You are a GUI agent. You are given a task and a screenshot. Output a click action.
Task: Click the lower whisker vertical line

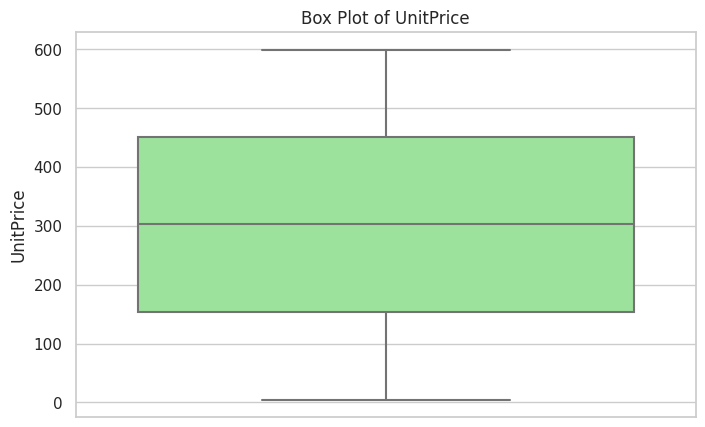[x=386, y=356]
